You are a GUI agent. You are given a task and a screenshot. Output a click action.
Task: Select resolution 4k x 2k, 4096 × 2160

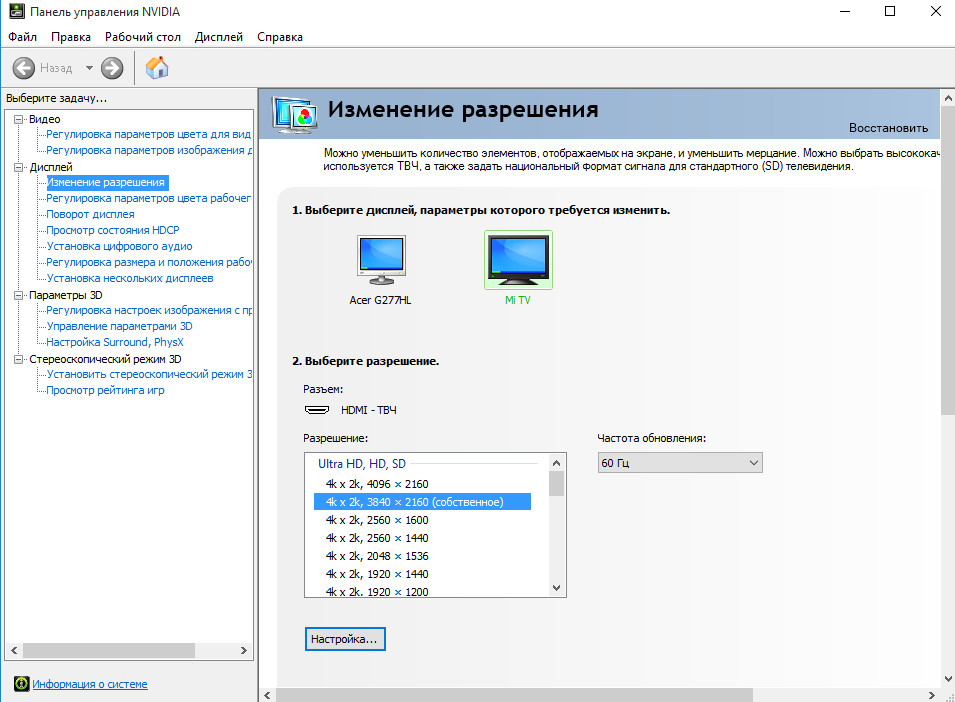[x=377, y=484]
